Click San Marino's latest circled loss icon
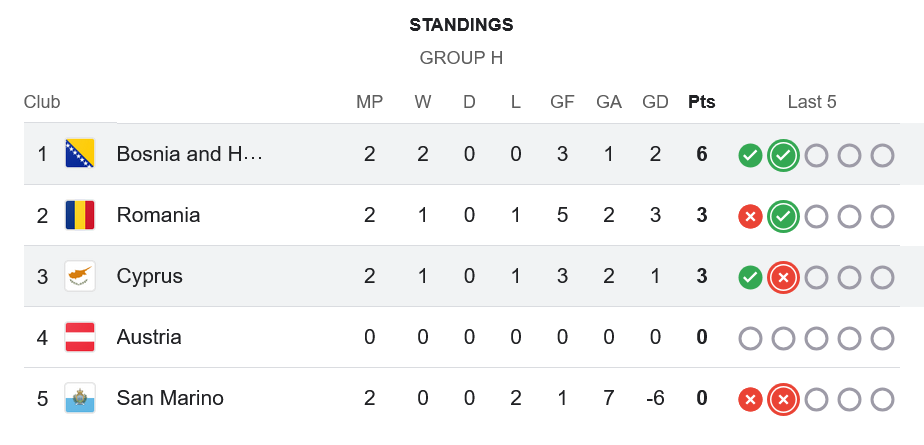This screenshot has height=445, width=924. pos(784,399)
